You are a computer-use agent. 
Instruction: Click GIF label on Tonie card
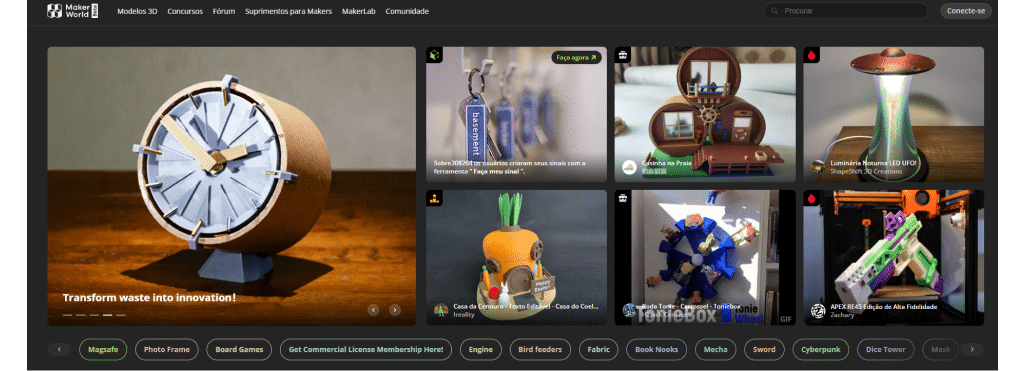[x=786, y=319]
